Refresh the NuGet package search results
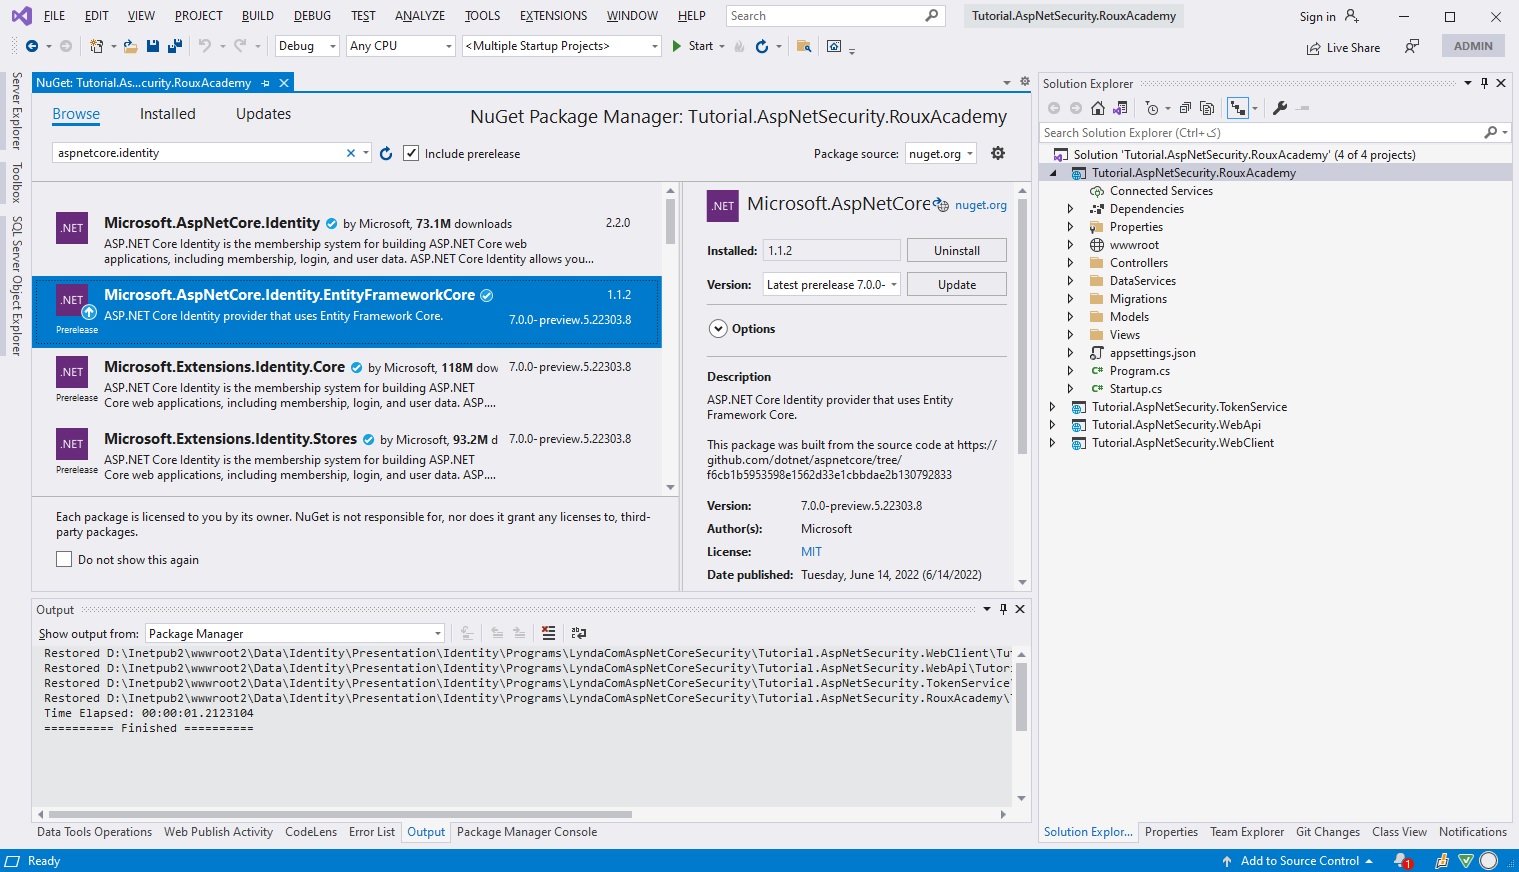This screenshot has width=1519, height=872. click(386, 153)
